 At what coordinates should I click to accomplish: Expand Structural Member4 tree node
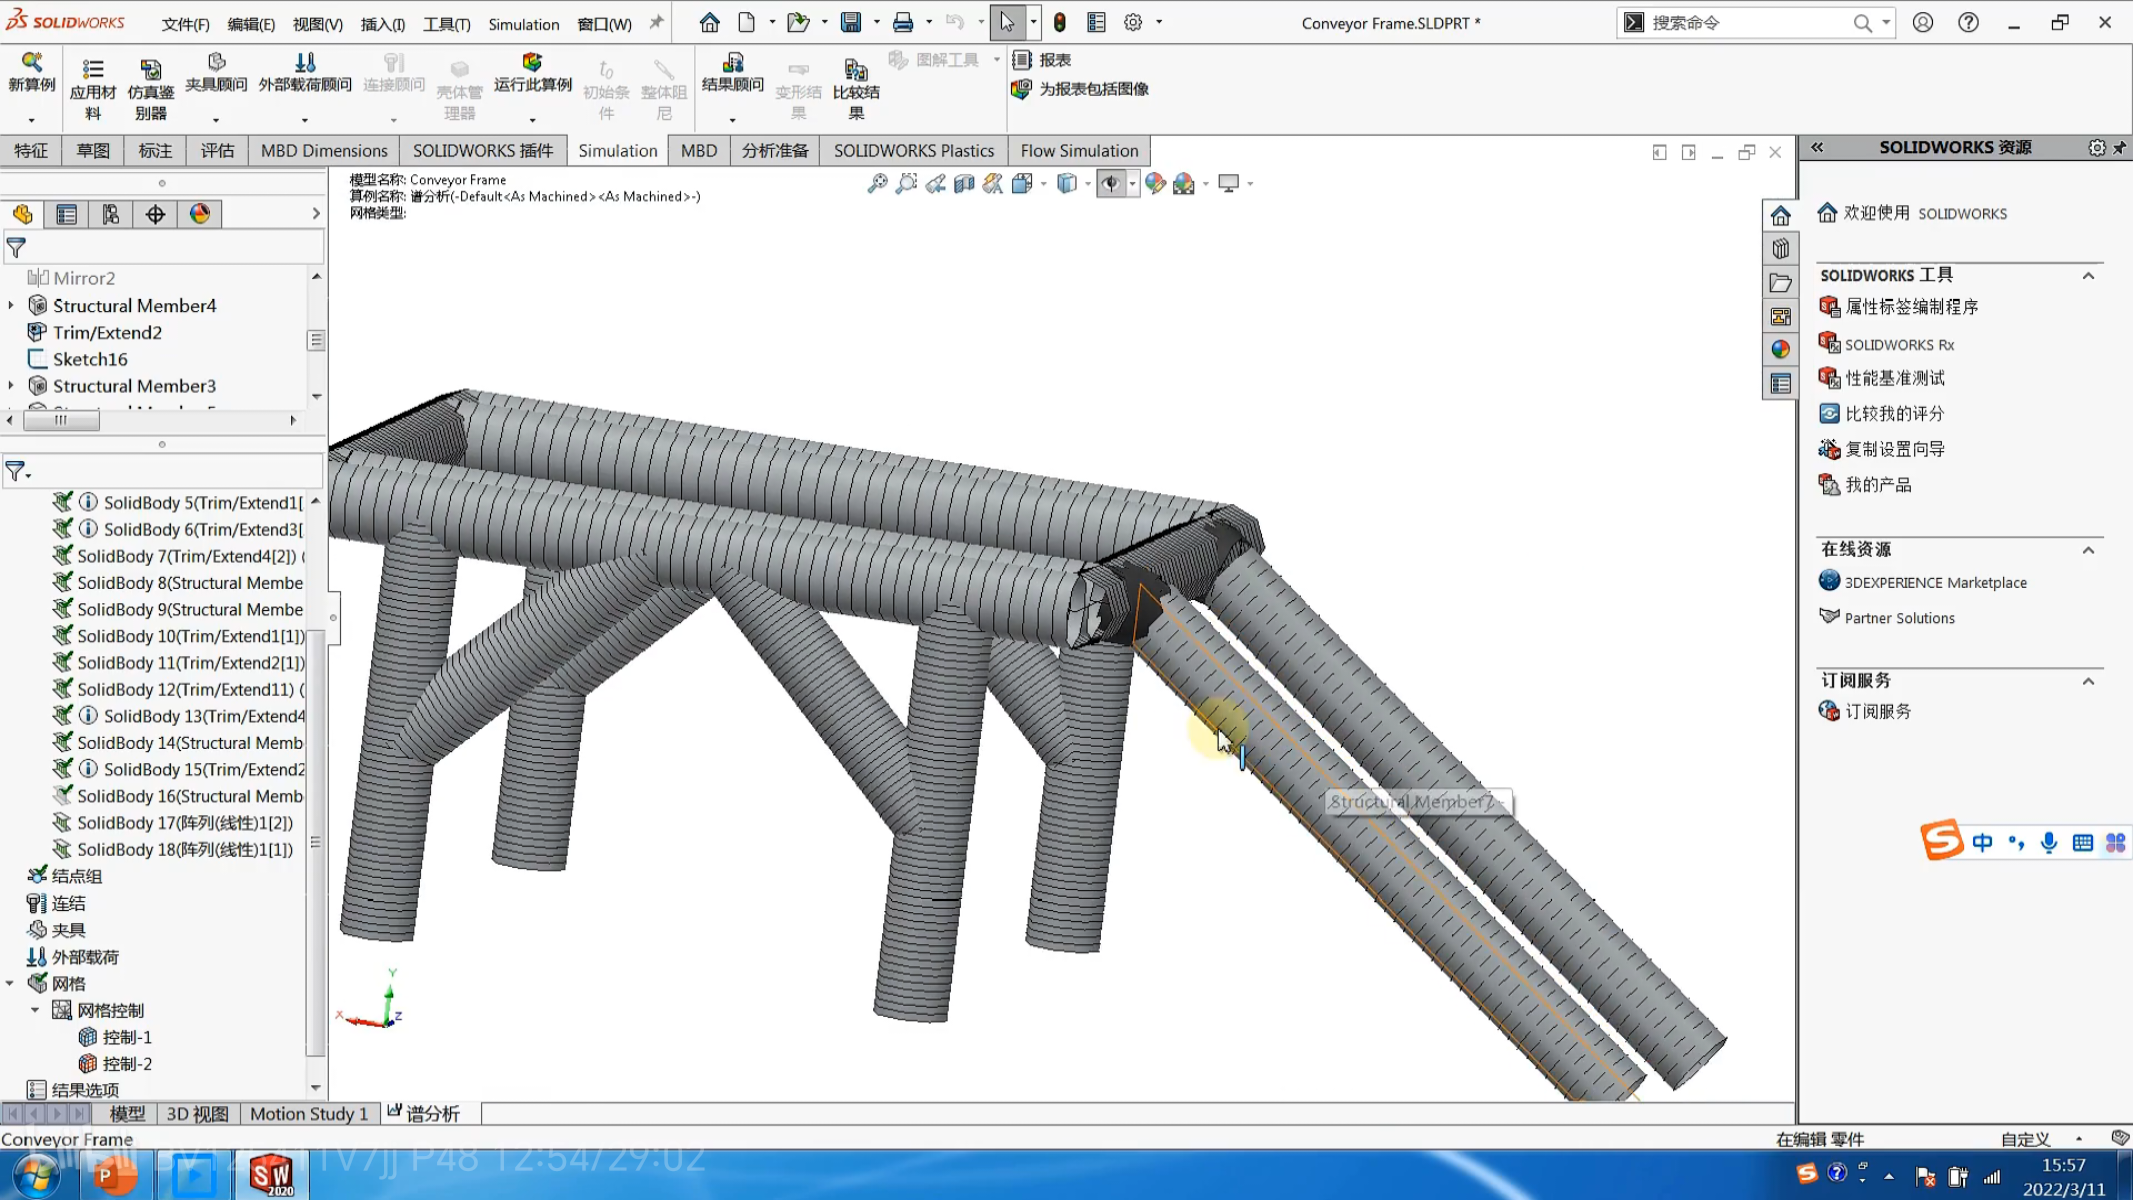click(x=11, y=305)
